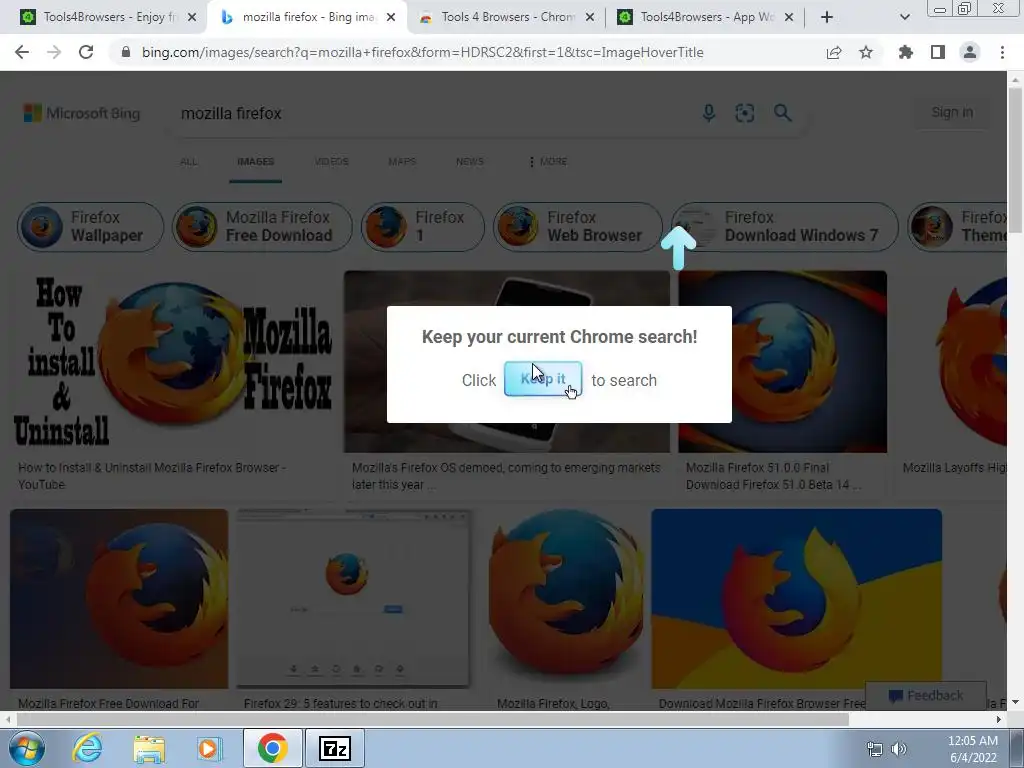Click the microphone voice search icon

click(x=709, y=113)
